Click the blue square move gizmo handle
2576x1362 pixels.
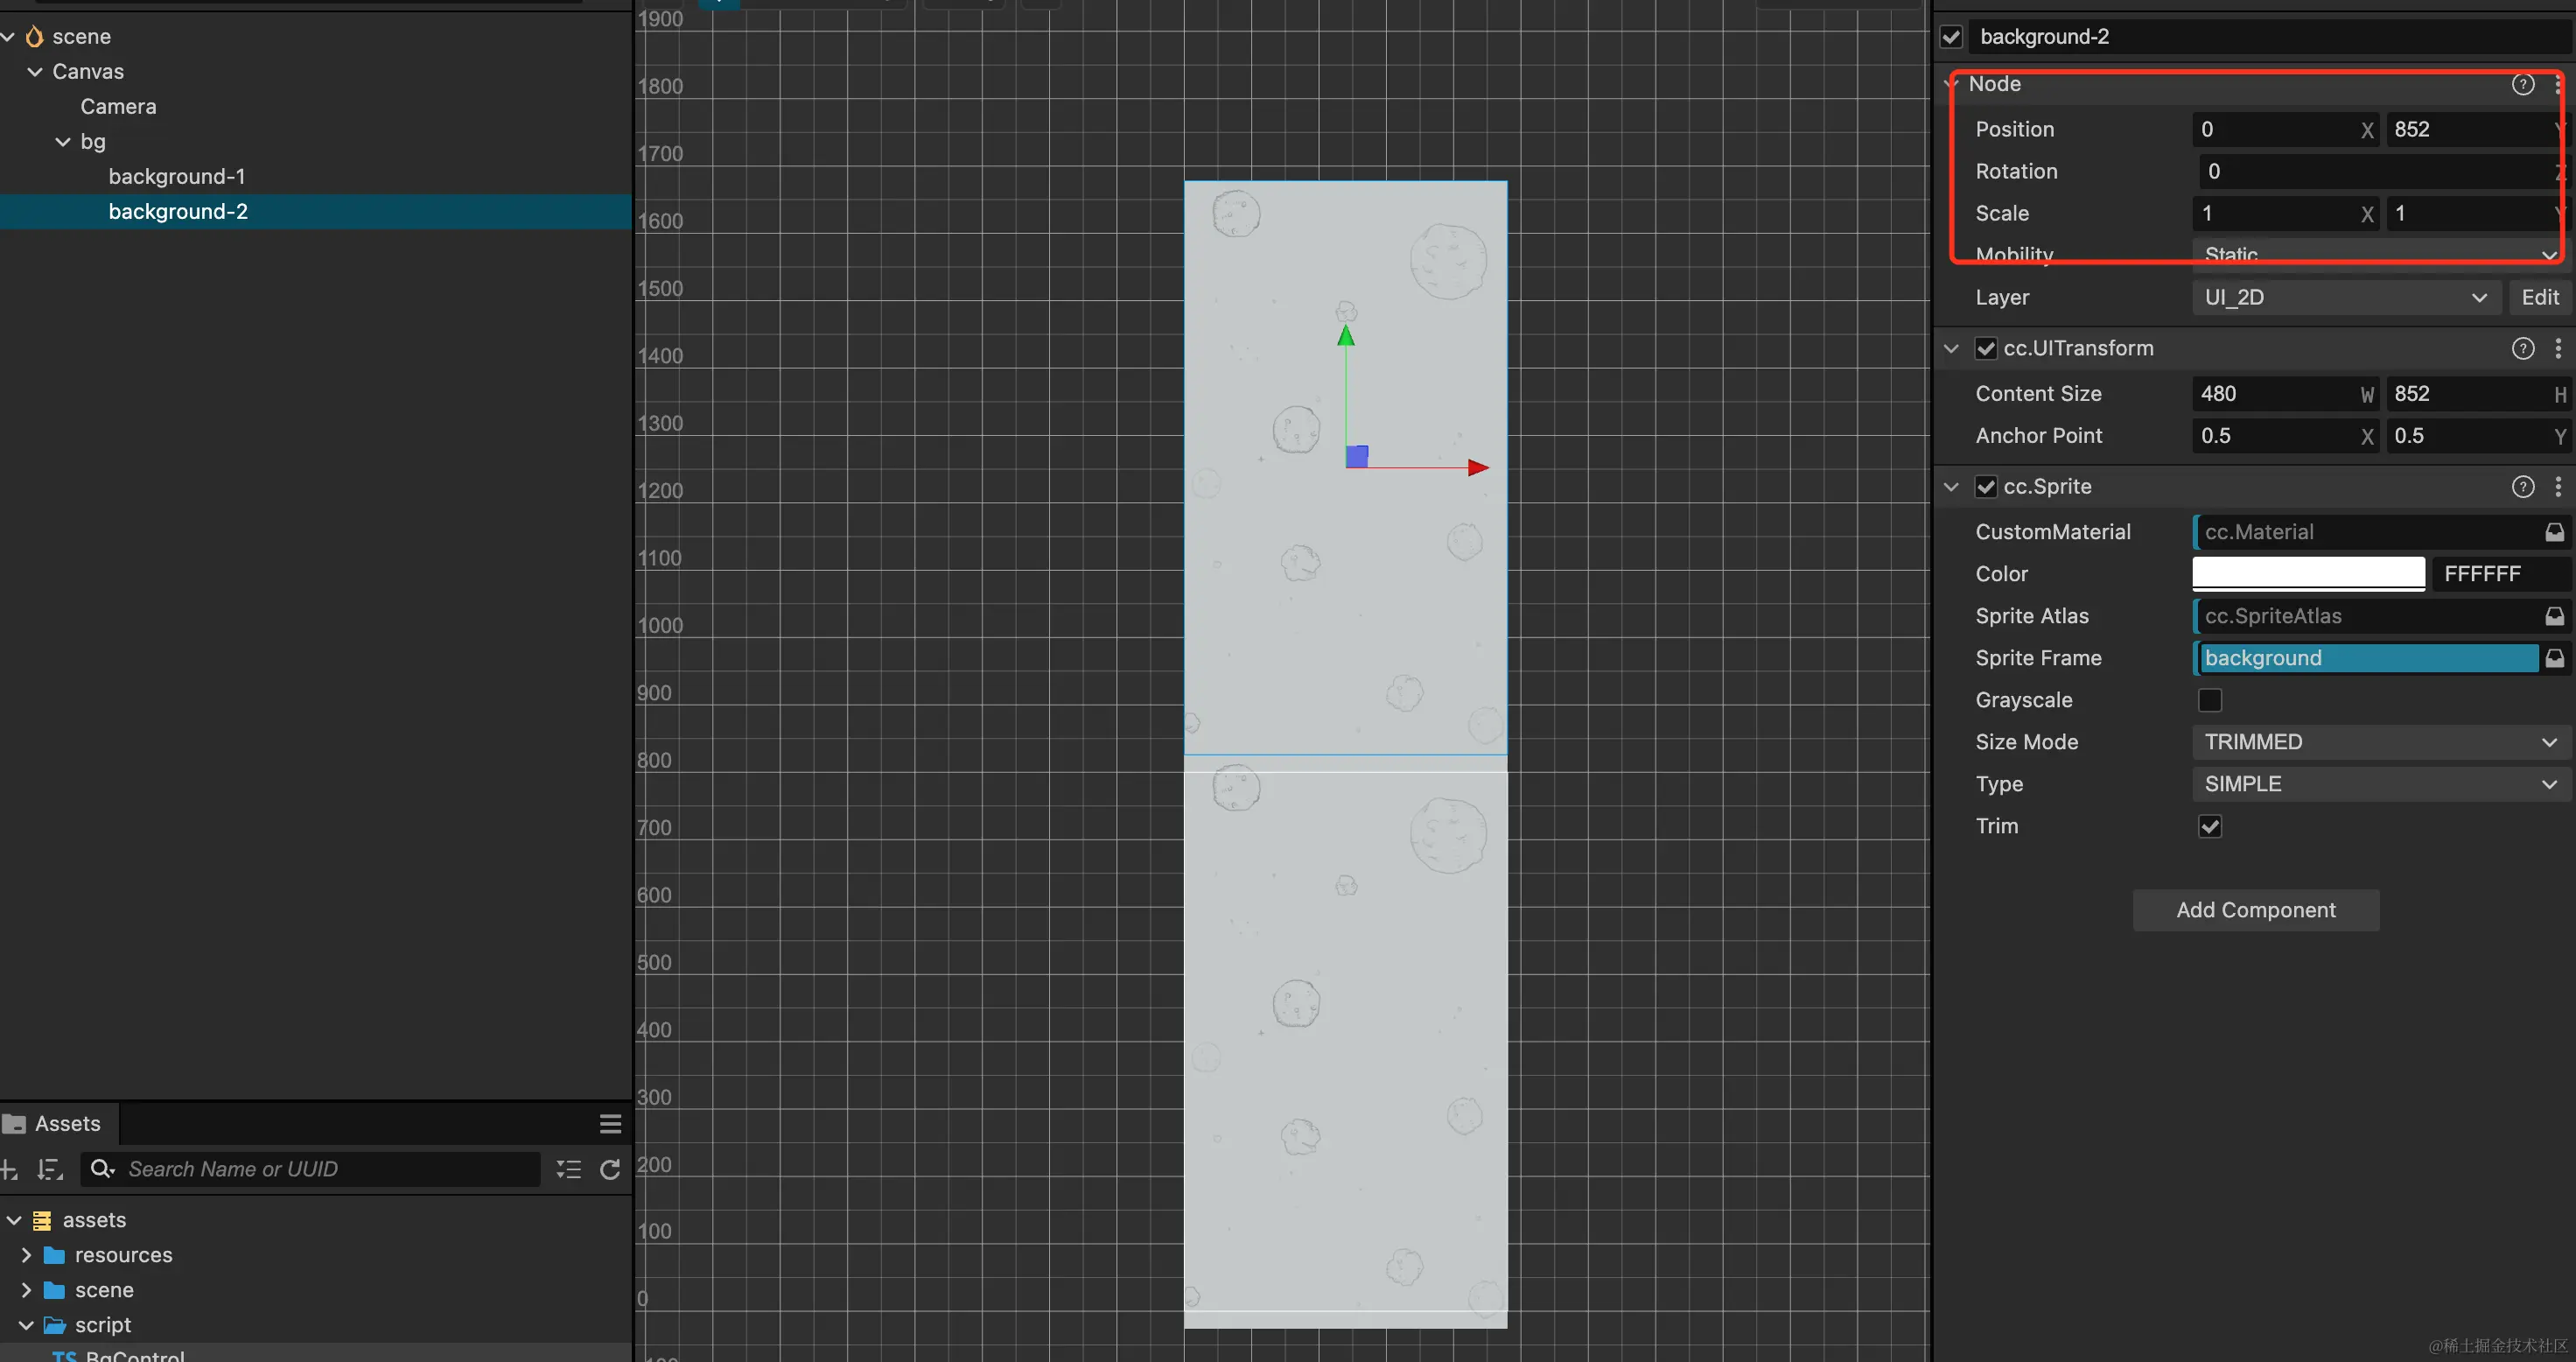point(1357,456)
